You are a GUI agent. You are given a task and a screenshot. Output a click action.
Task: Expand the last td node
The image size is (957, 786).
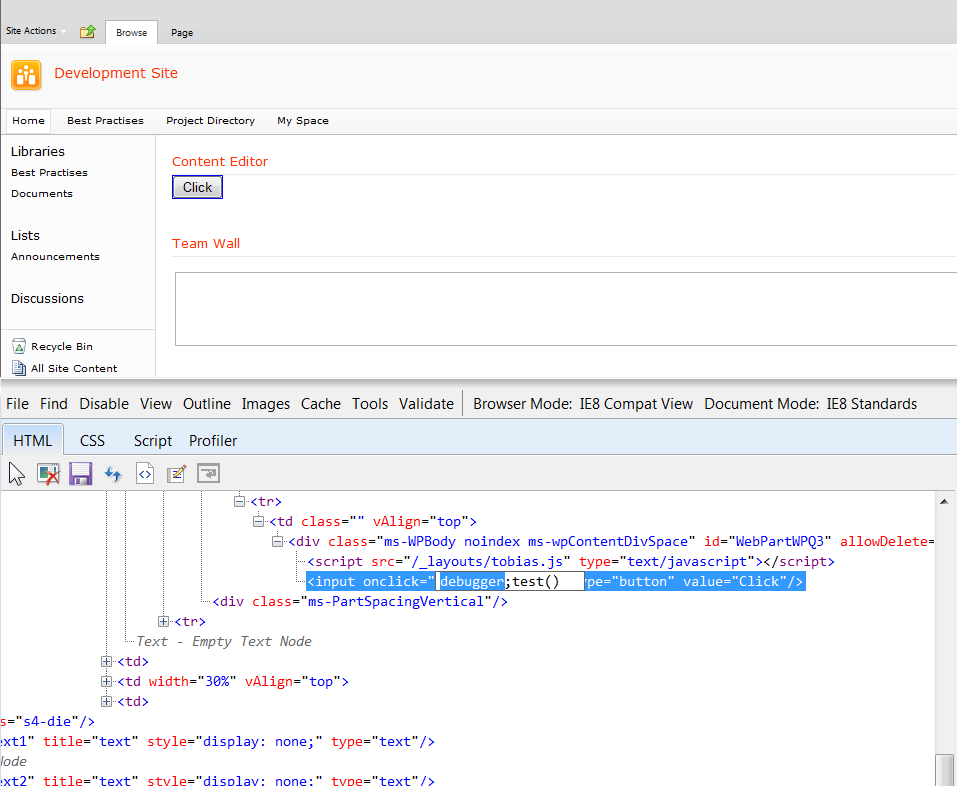tap(106, 701)
